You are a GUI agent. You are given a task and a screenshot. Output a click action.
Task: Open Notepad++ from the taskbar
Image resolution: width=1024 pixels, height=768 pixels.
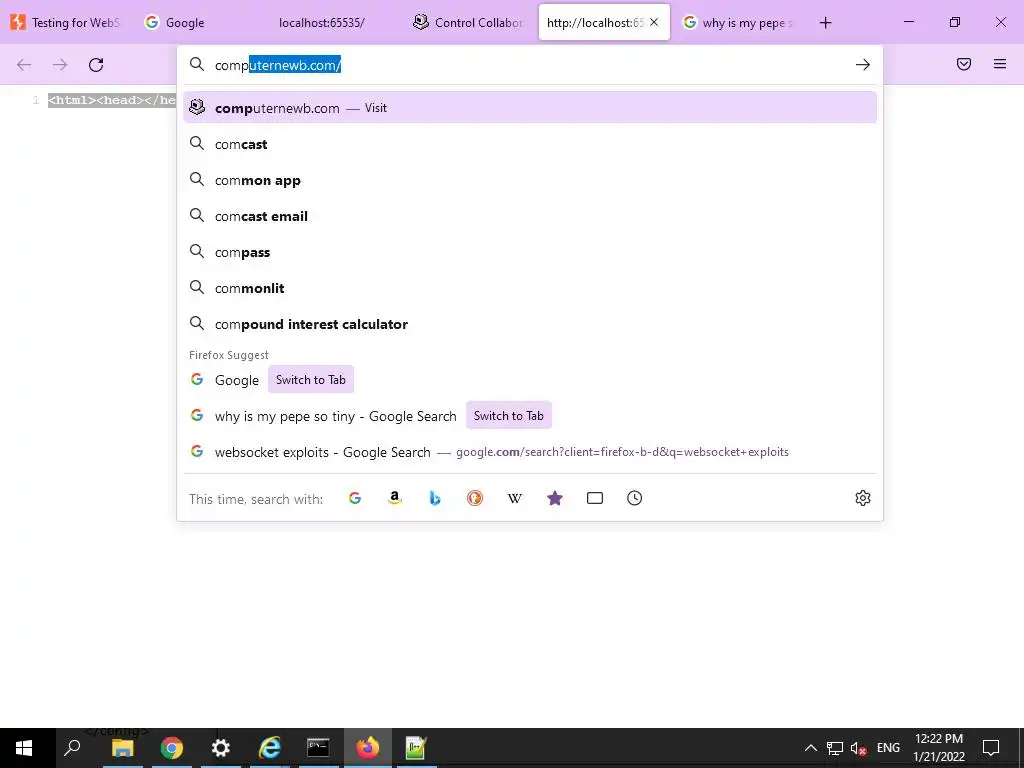click(416, 748)
